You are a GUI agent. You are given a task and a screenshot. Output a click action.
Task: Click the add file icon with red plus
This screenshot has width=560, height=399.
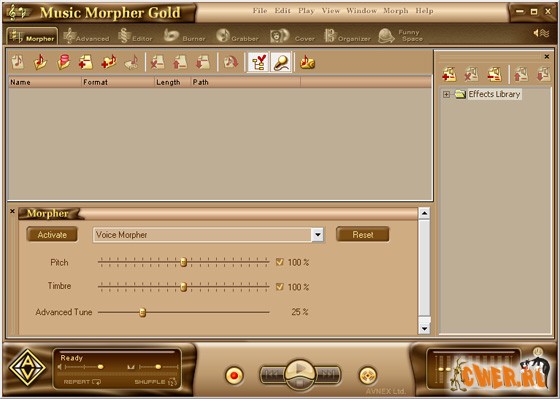[86, 63]
